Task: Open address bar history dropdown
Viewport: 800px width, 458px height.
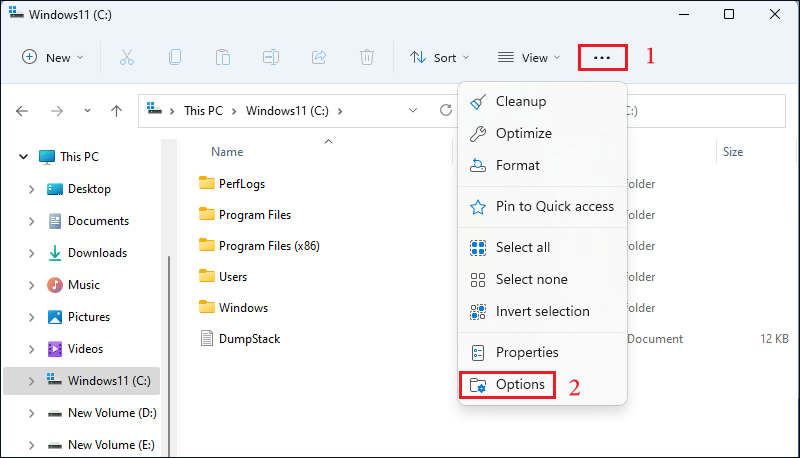Action: click(413, 110)
